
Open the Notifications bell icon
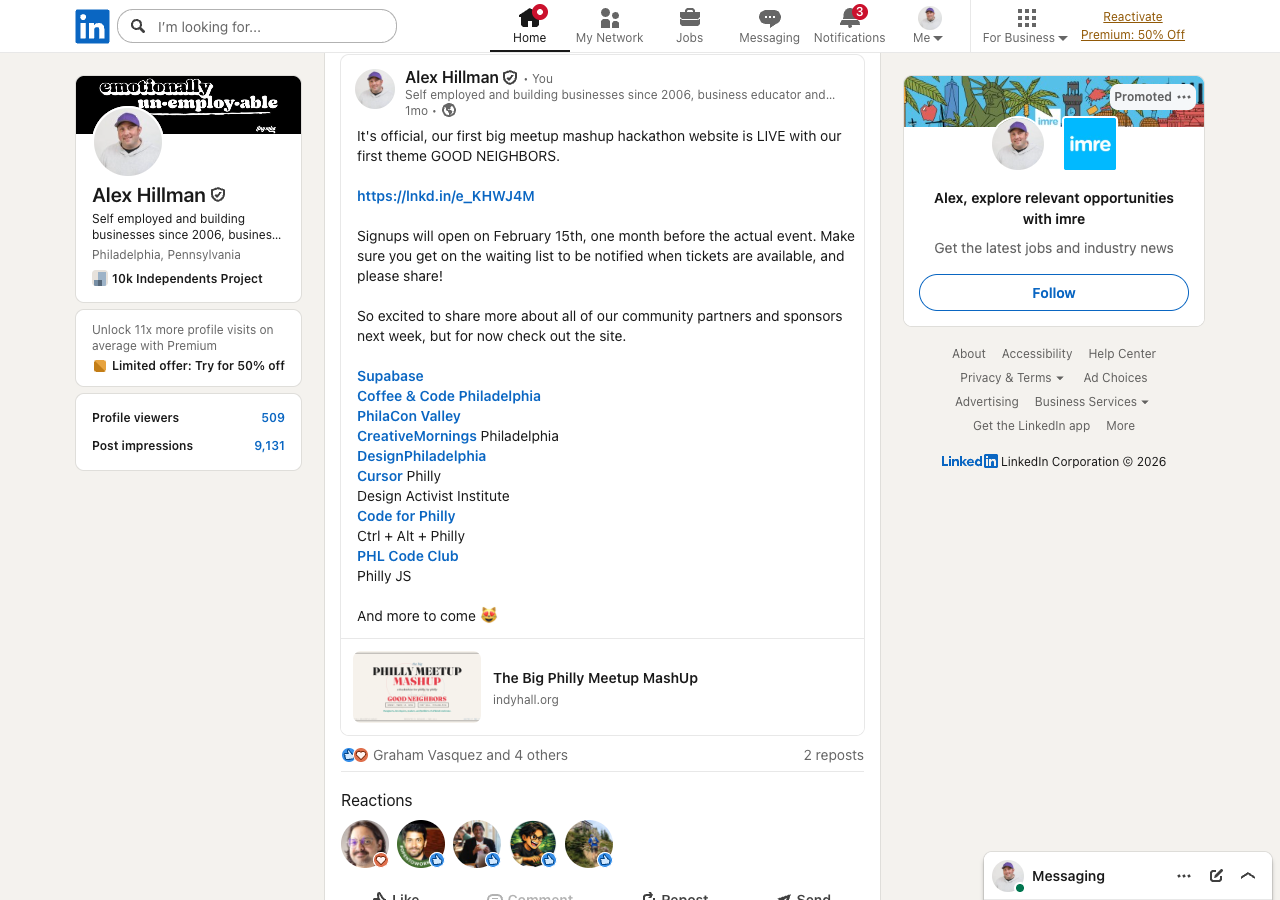click(x=849, y=18)
